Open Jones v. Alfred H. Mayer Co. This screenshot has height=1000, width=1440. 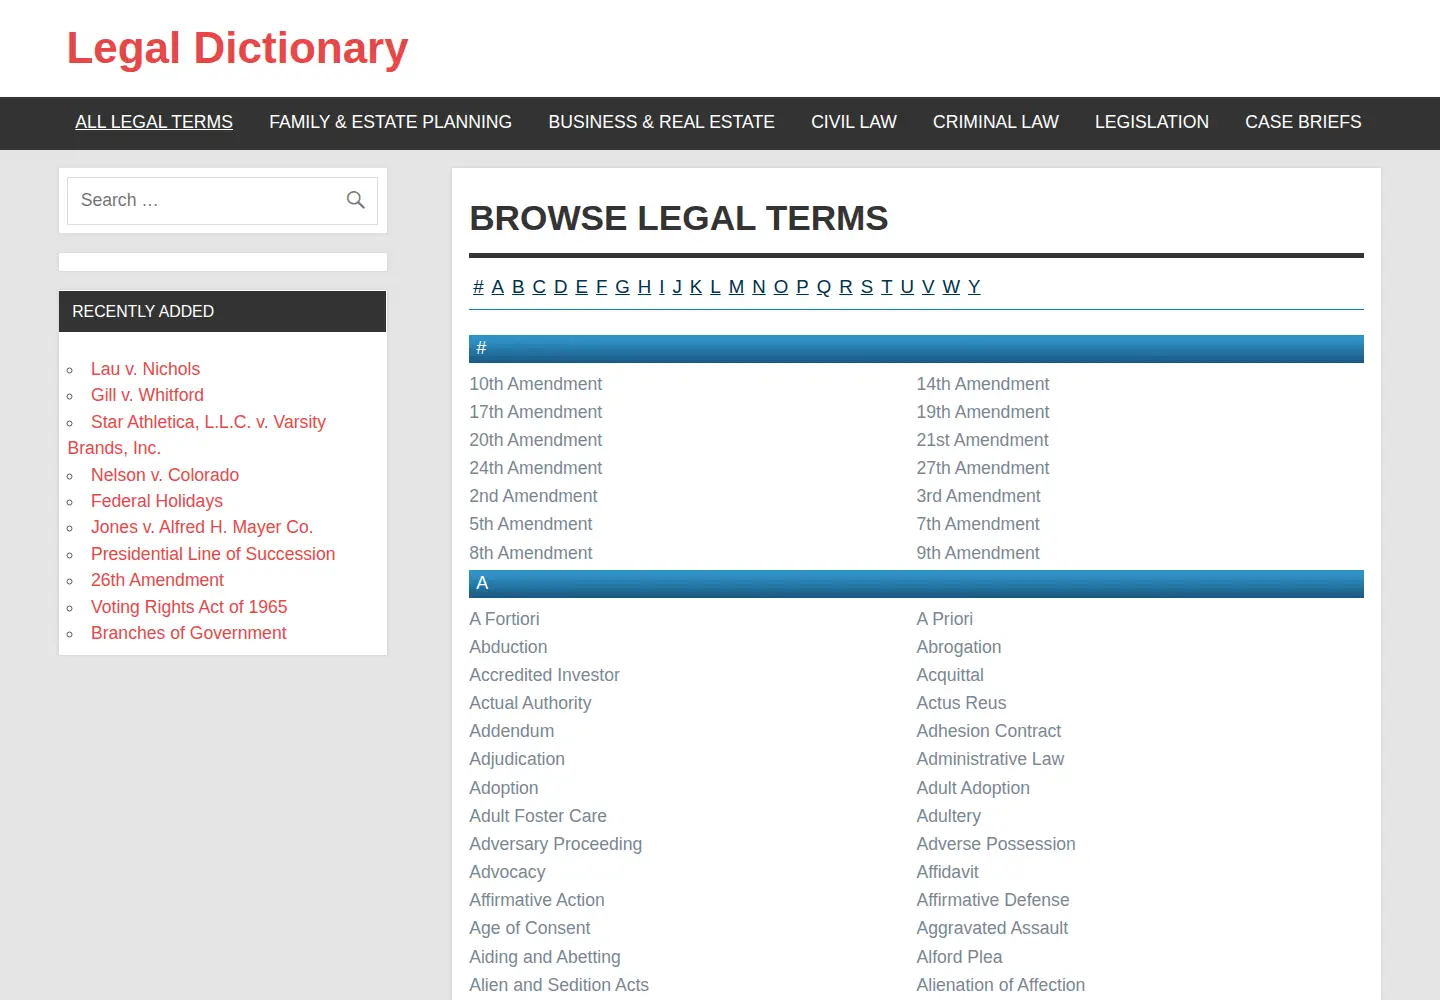[x=202, y=527]
